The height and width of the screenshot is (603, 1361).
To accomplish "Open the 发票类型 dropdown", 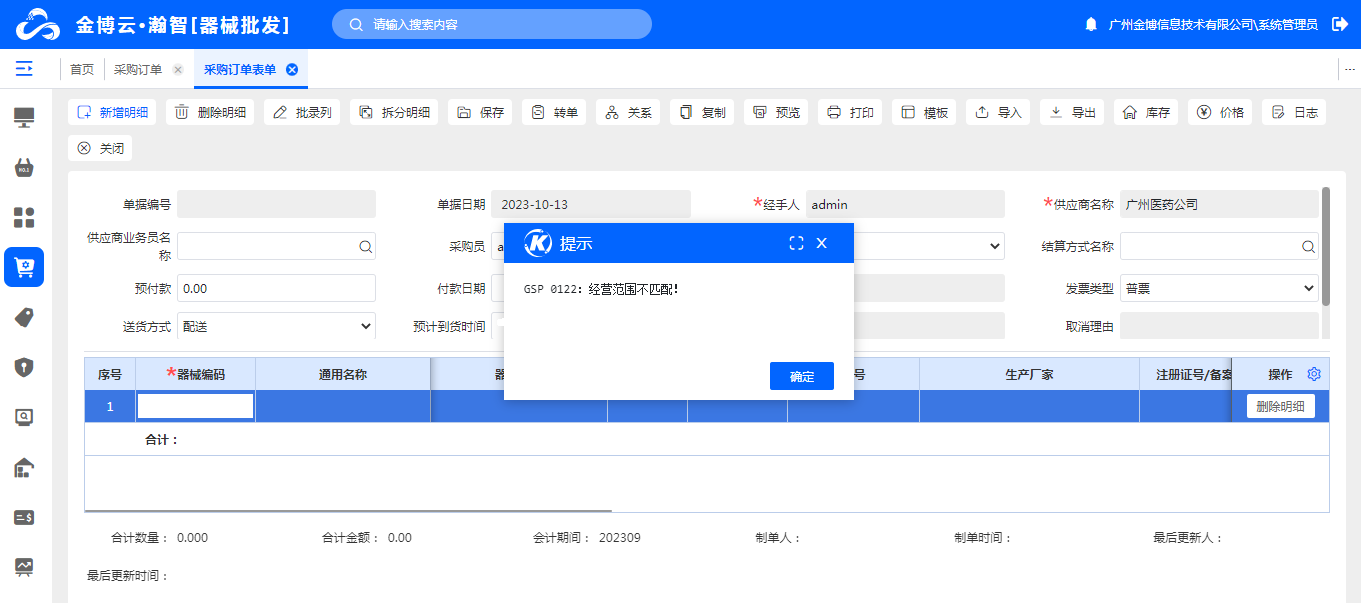I will pyautogui.click(x=1218, y=288).
